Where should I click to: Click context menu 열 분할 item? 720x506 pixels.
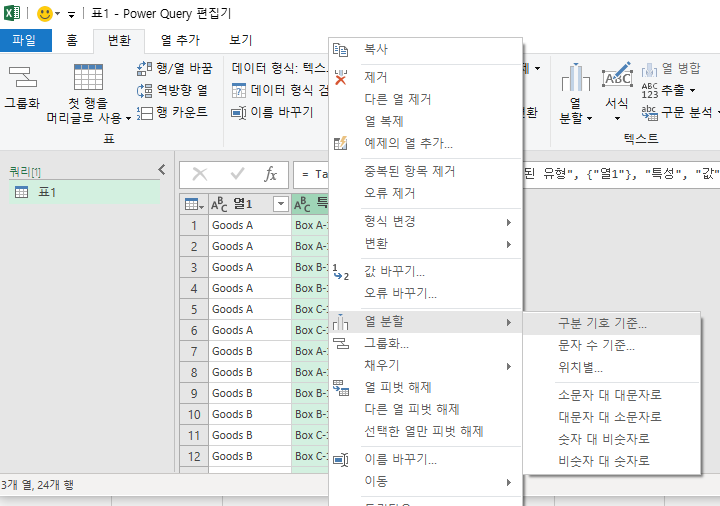pos(425,322)
